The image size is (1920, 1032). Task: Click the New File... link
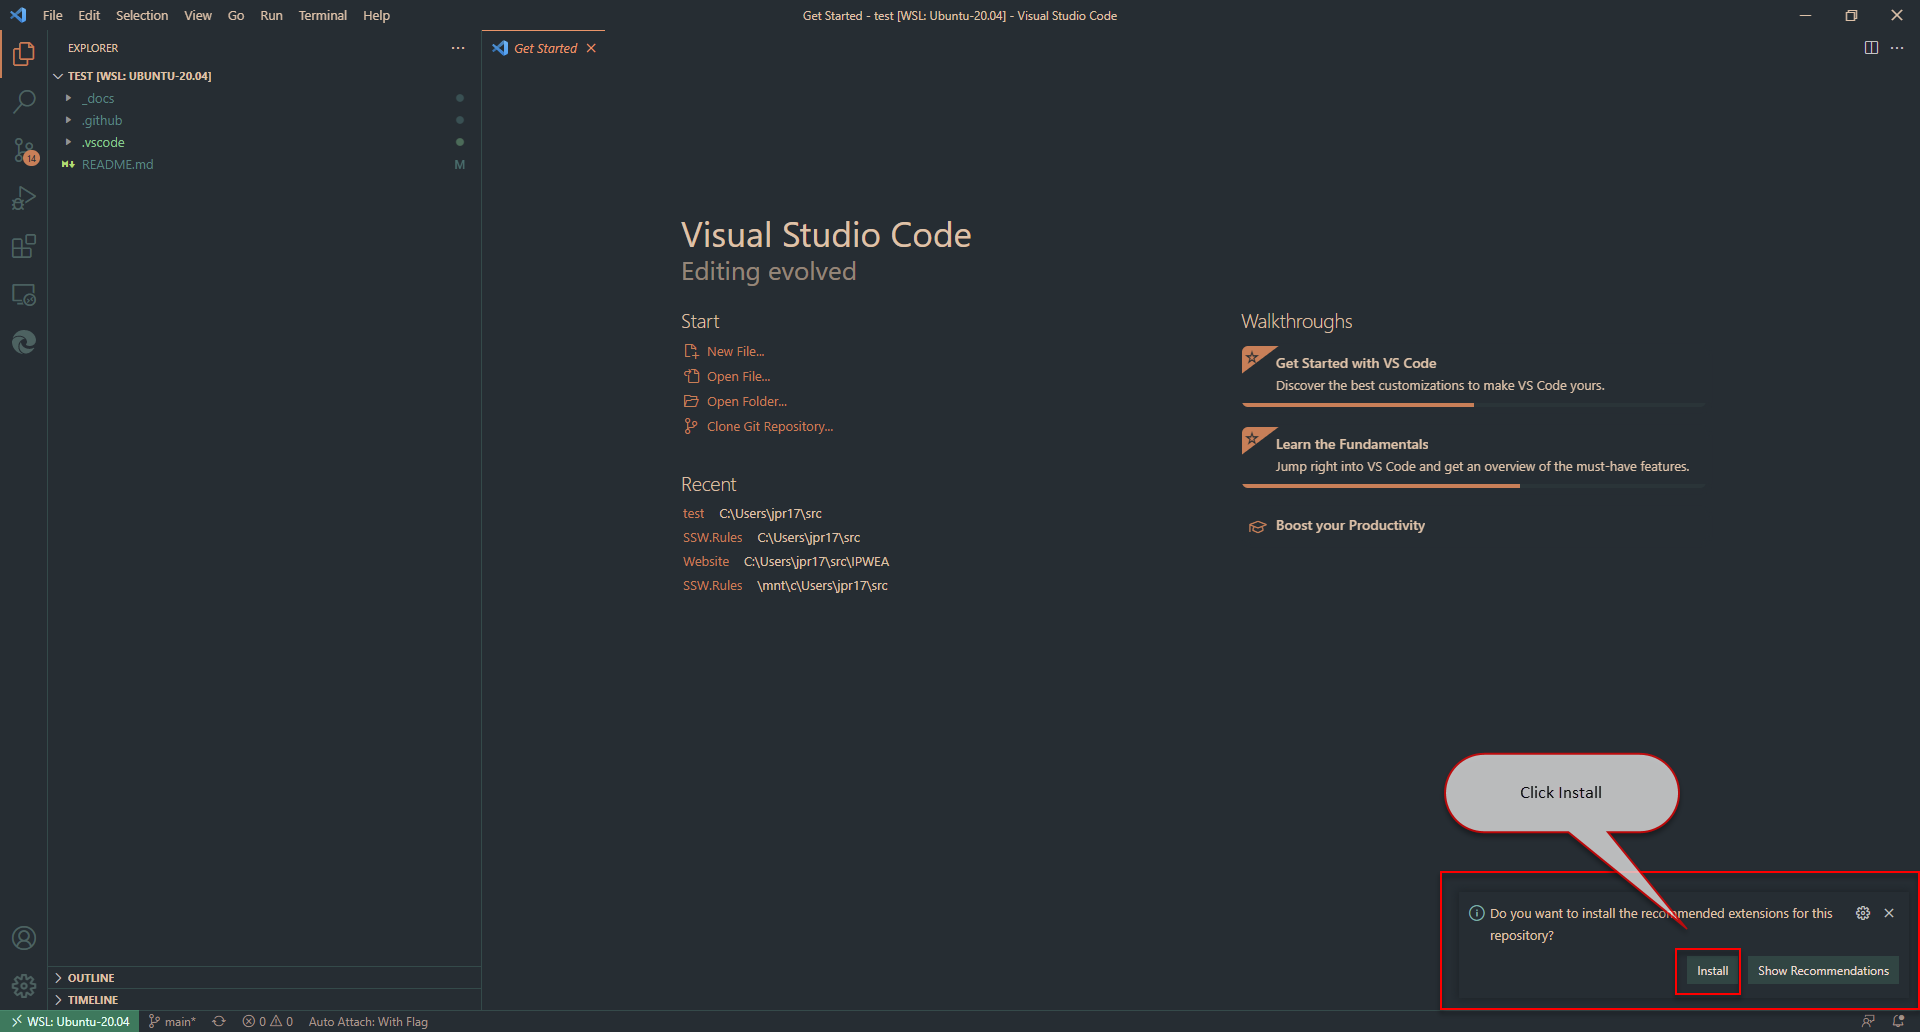pyautogui.click(x=735, y=351)
